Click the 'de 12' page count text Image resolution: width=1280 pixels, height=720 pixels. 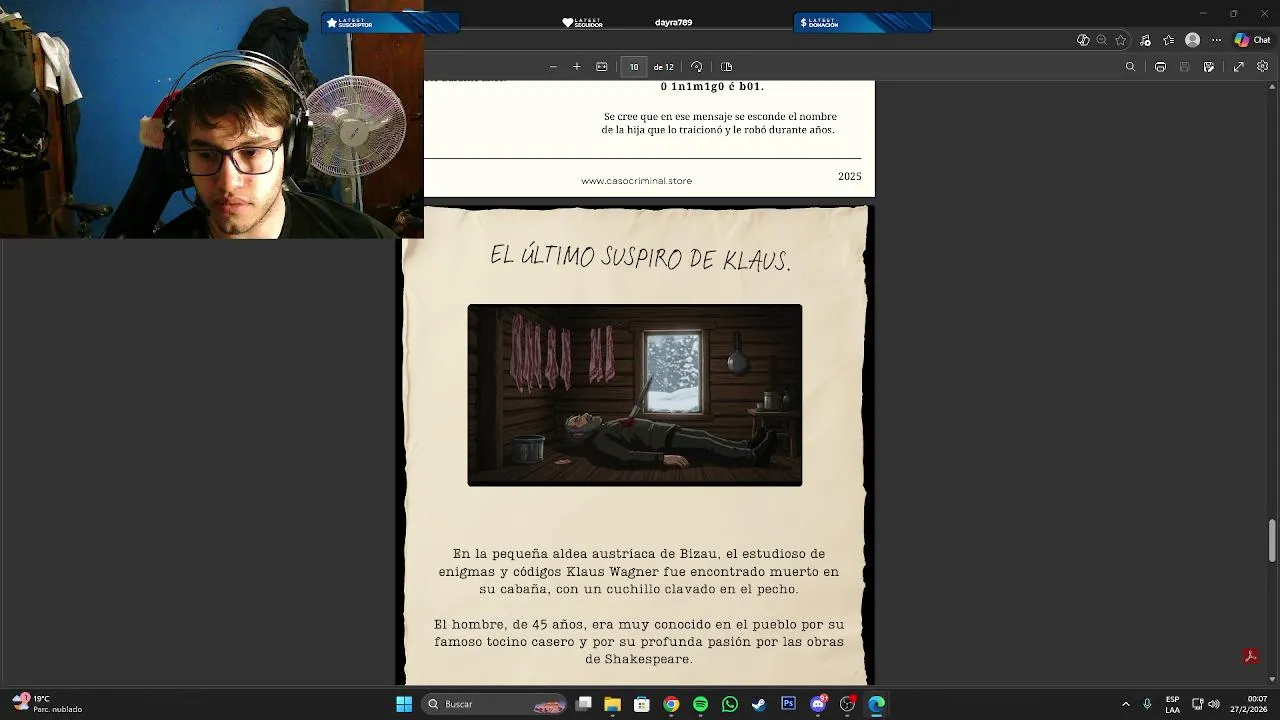(x=664, y=67)
